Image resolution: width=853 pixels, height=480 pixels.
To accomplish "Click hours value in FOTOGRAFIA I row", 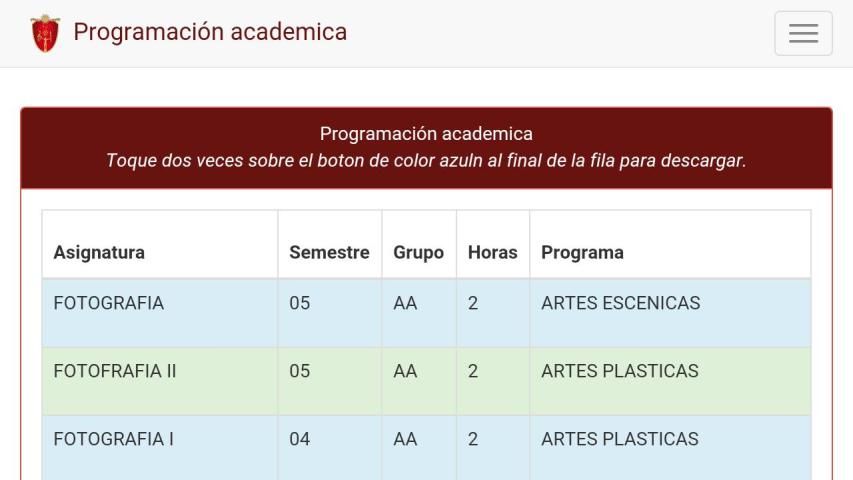I will pos(473,439).
